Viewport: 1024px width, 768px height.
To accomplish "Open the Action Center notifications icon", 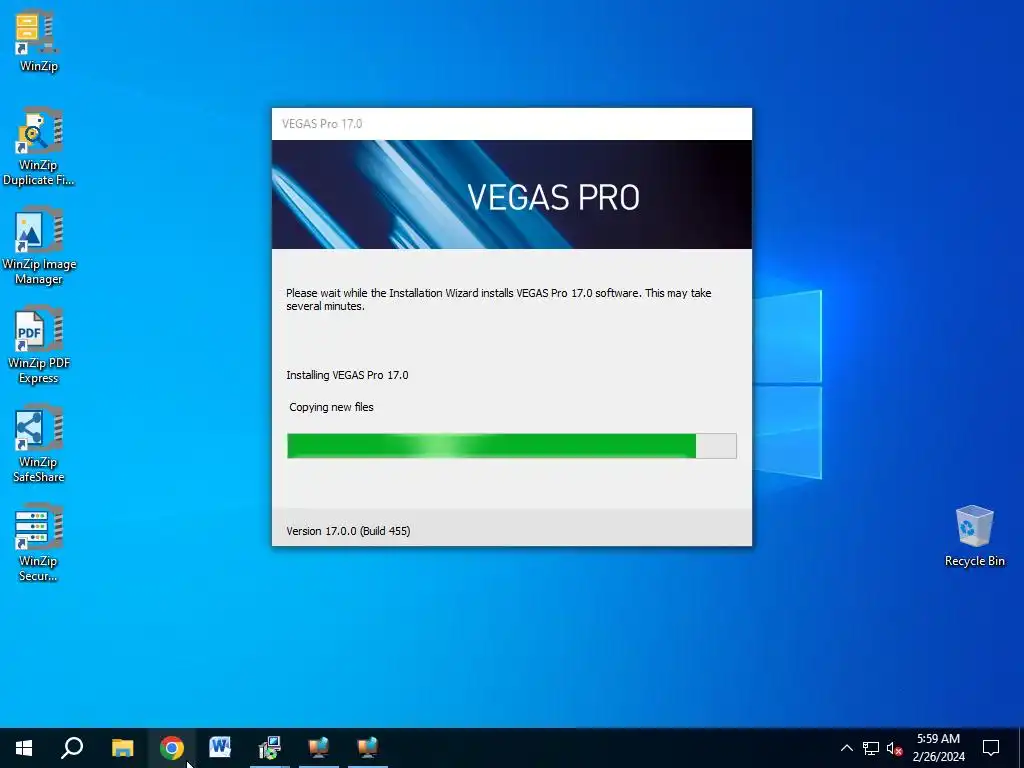I will 991,748.
